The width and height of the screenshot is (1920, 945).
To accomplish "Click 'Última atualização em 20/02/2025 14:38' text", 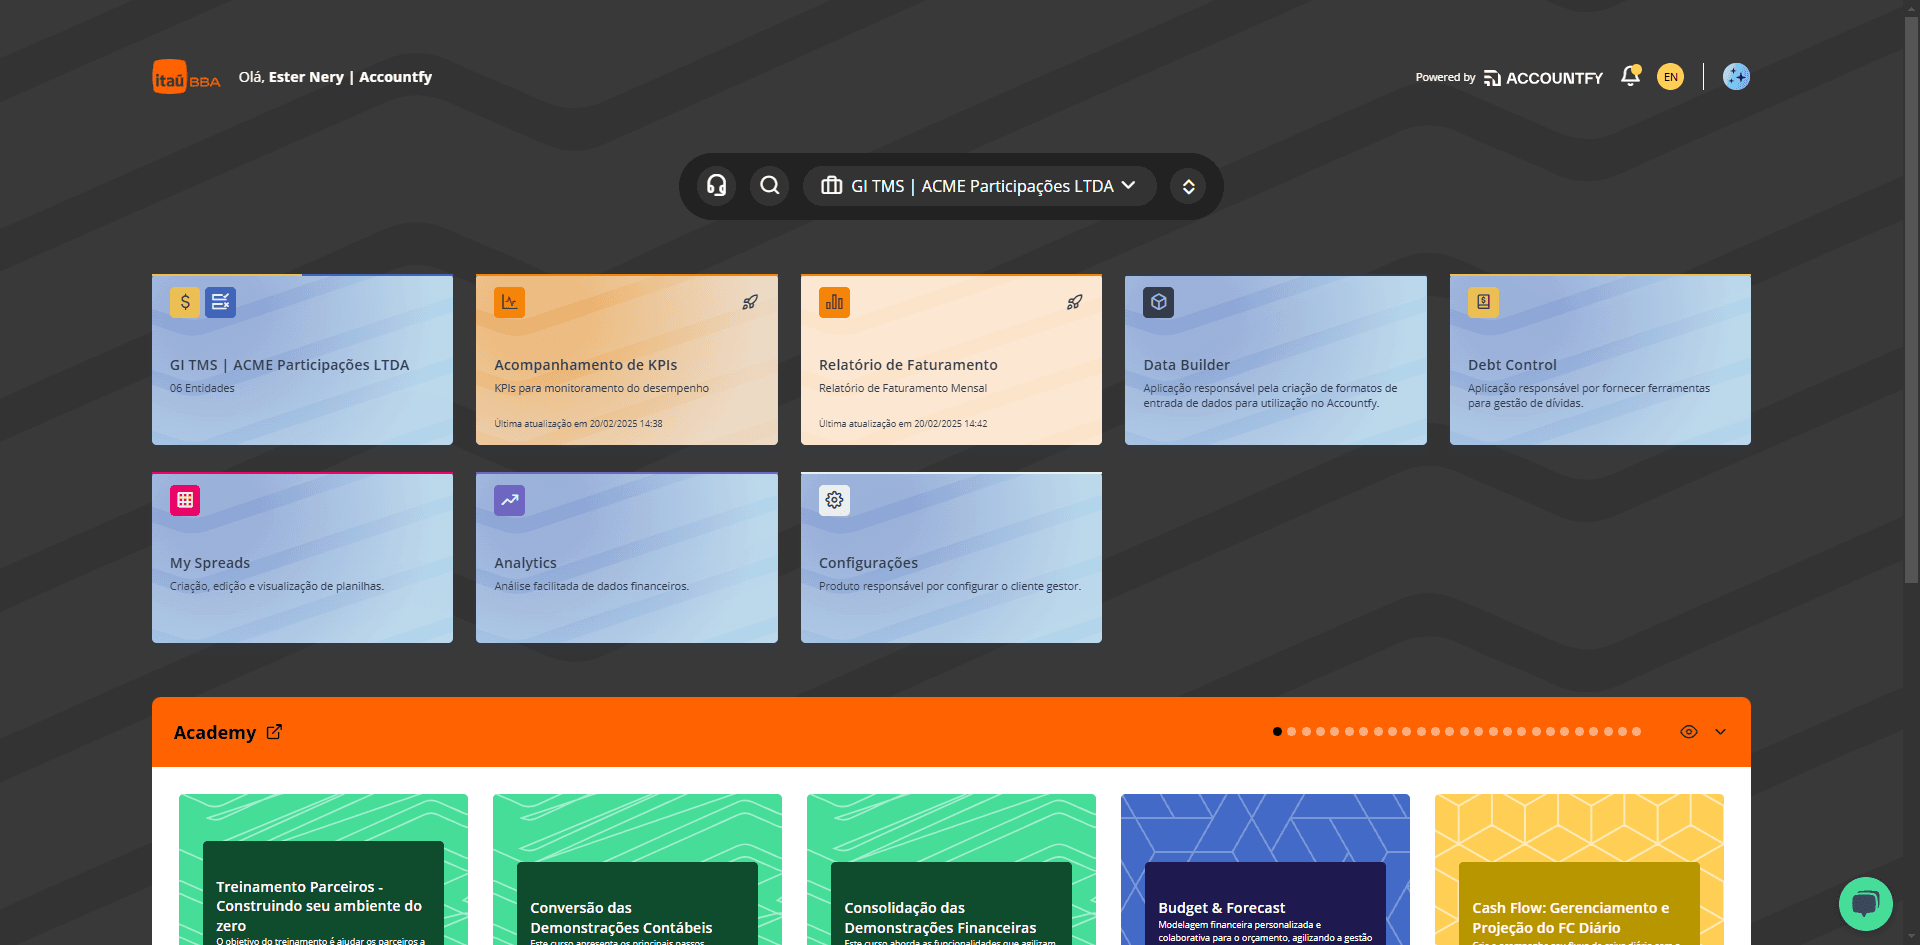I will click(x=578, y=424).
